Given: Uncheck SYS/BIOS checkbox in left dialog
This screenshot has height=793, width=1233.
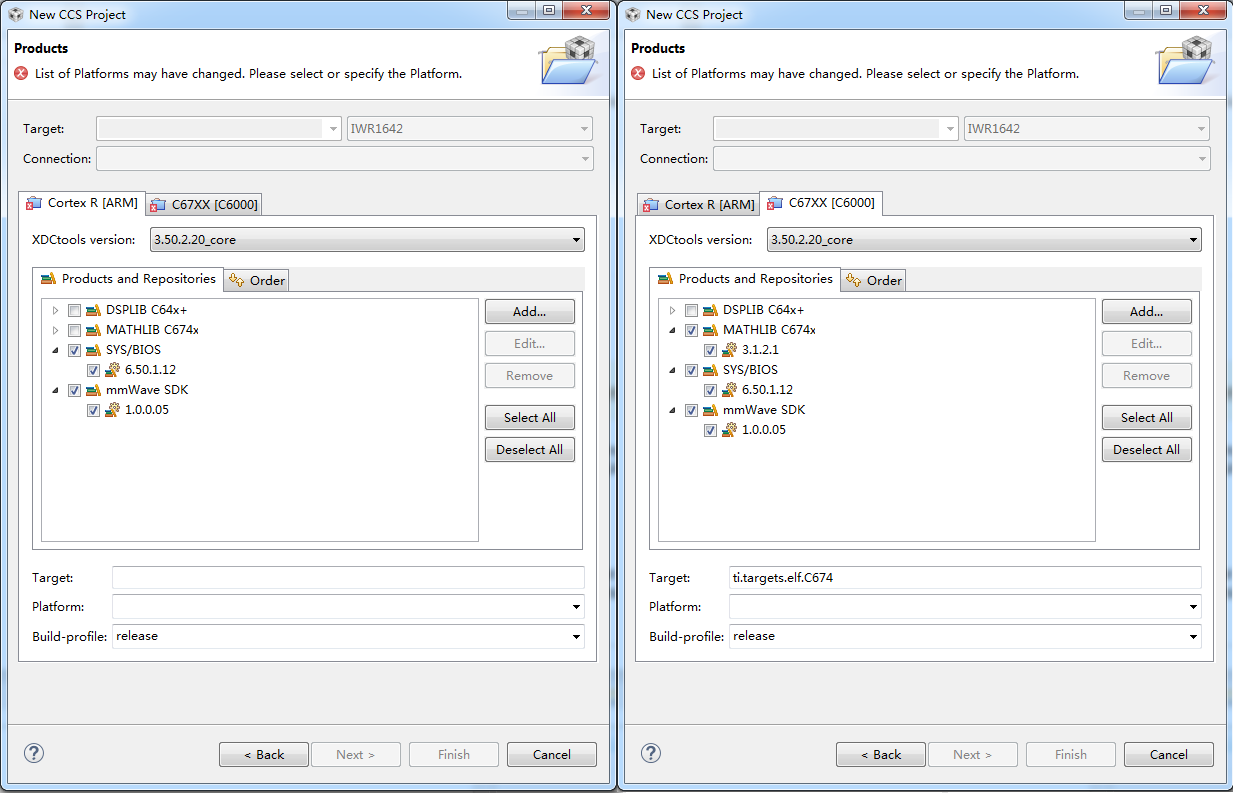Looking at the screenshot, I should (x=74, y=350).
